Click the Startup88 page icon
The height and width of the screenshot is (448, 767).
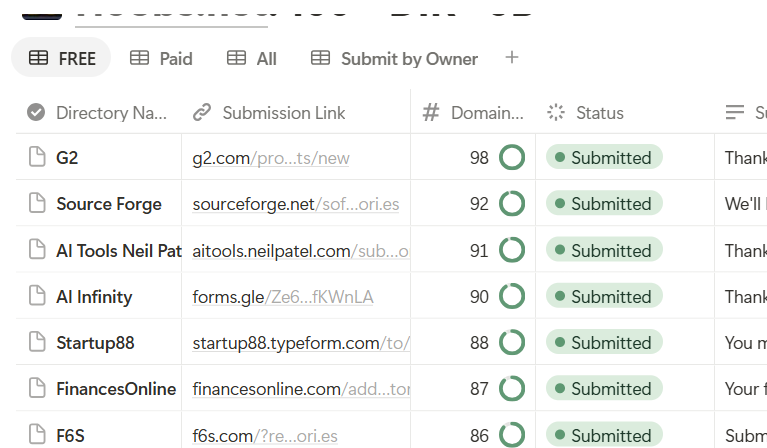pyautogui.click(x=37, y=342)
